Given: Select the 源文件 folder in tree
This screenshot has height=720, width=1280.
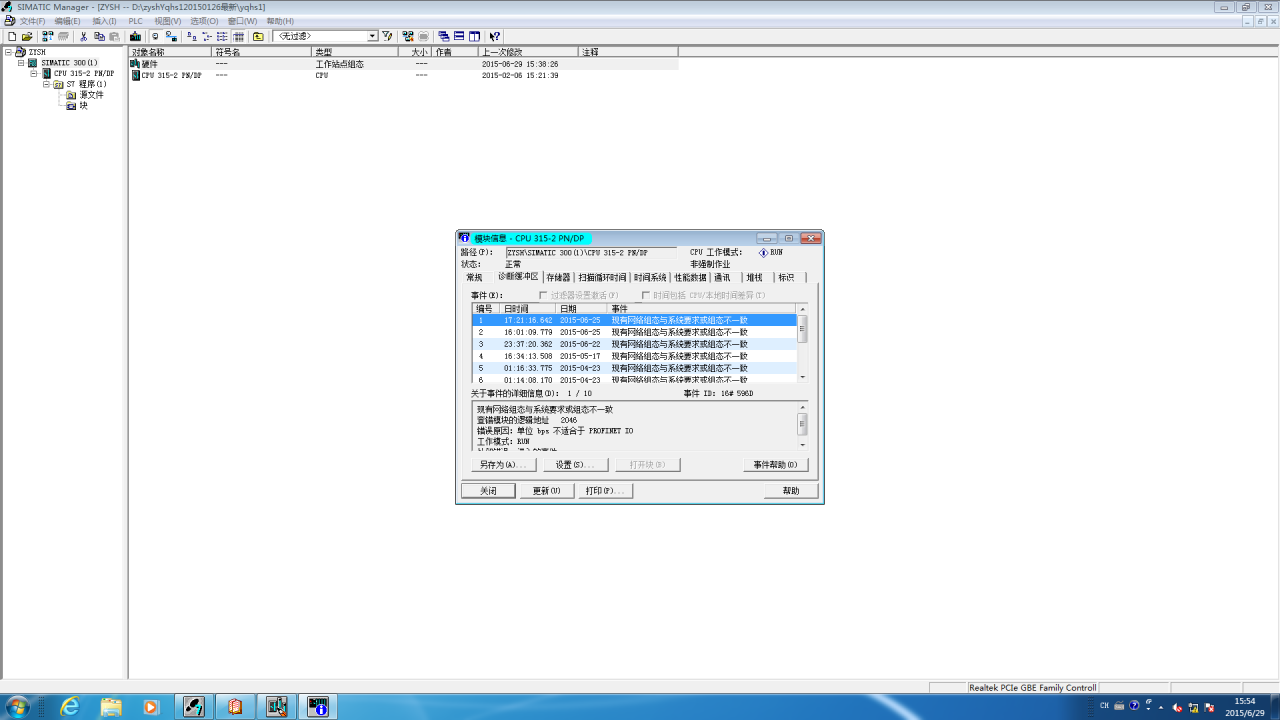Looking at the screenshot, I should tap(85, 95).
